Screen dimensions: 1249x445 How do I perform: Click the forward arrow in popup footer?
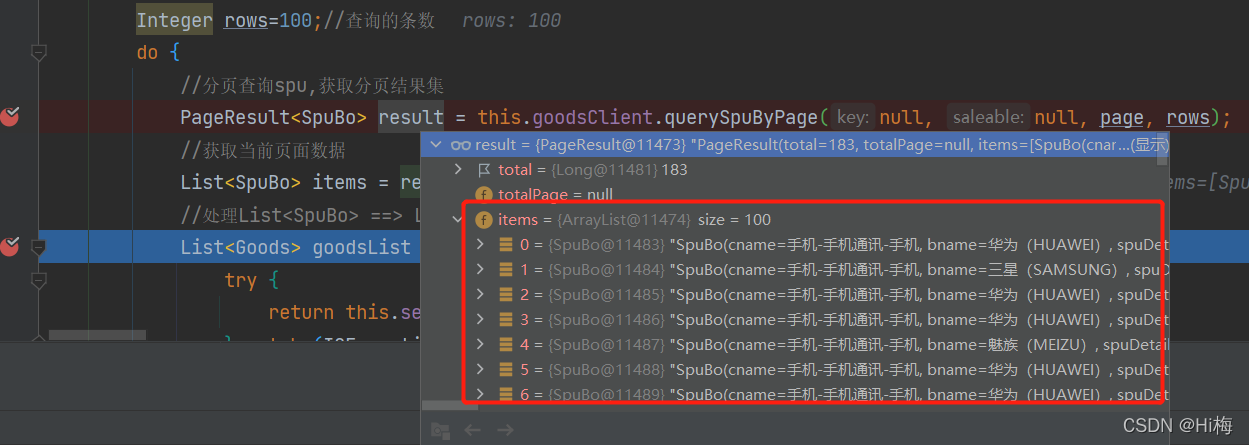(x=505, y=430)
